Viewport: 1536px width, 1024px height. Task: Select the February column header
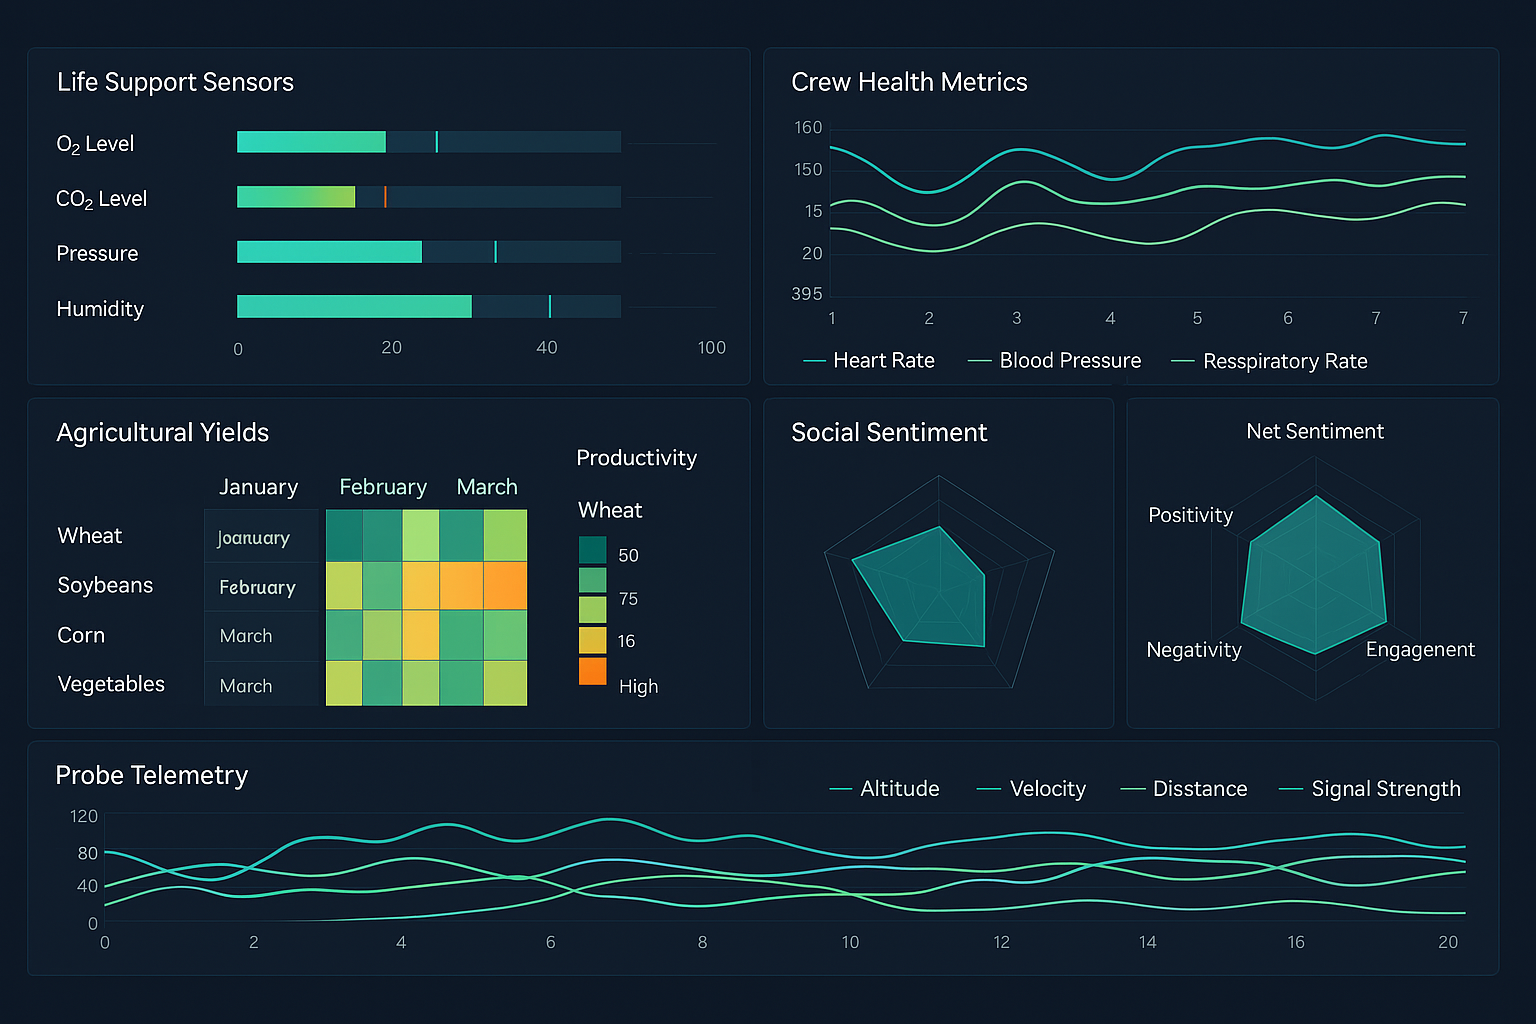click(x=382, y=487)
